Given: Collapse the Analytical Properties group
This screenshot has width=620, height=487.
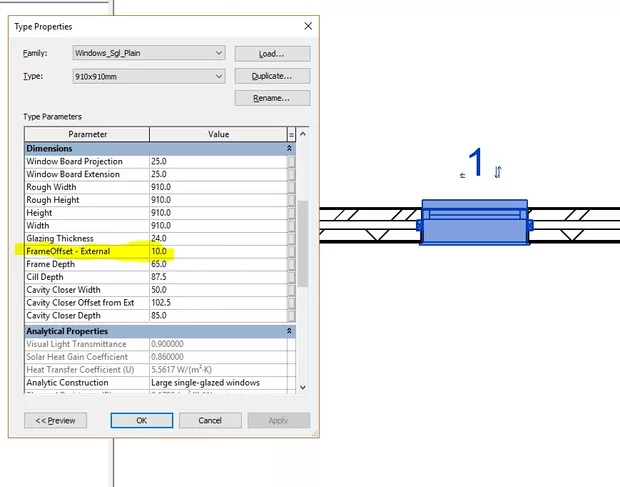Looking at the screenshot, I should click(290, 331).
